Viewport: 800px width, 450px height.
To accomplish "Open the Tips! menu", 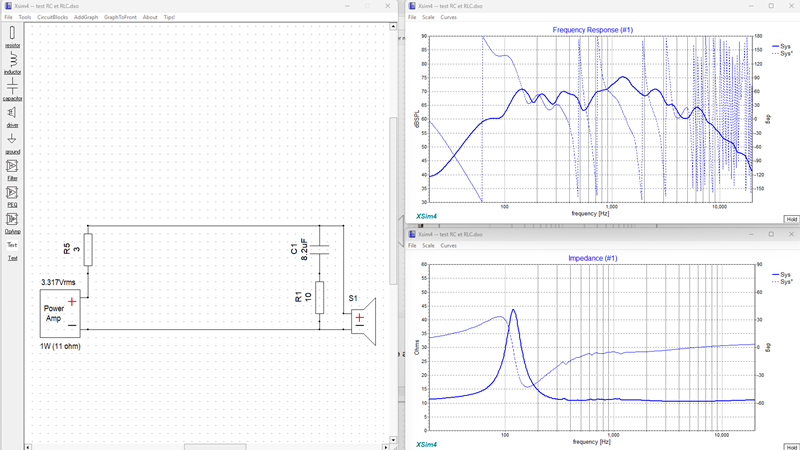I will 169,17.
